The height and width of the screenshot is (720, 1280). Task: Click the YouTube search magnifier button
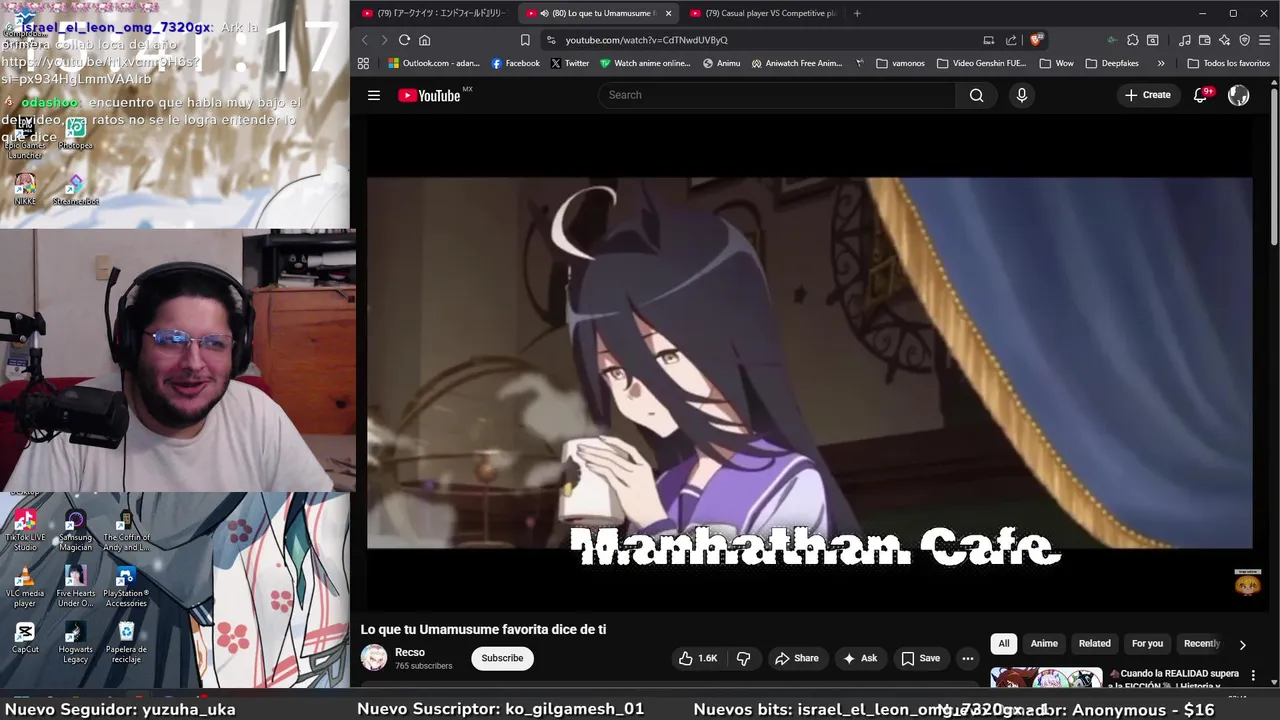coord(976,95)
